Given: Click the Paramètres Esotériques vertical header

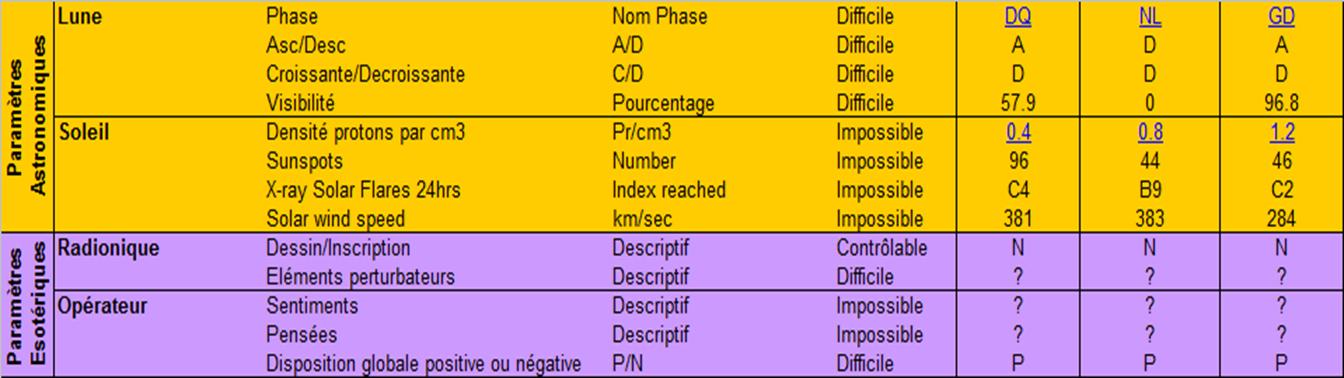Looking at the screenshot, I should click(27, 305).
